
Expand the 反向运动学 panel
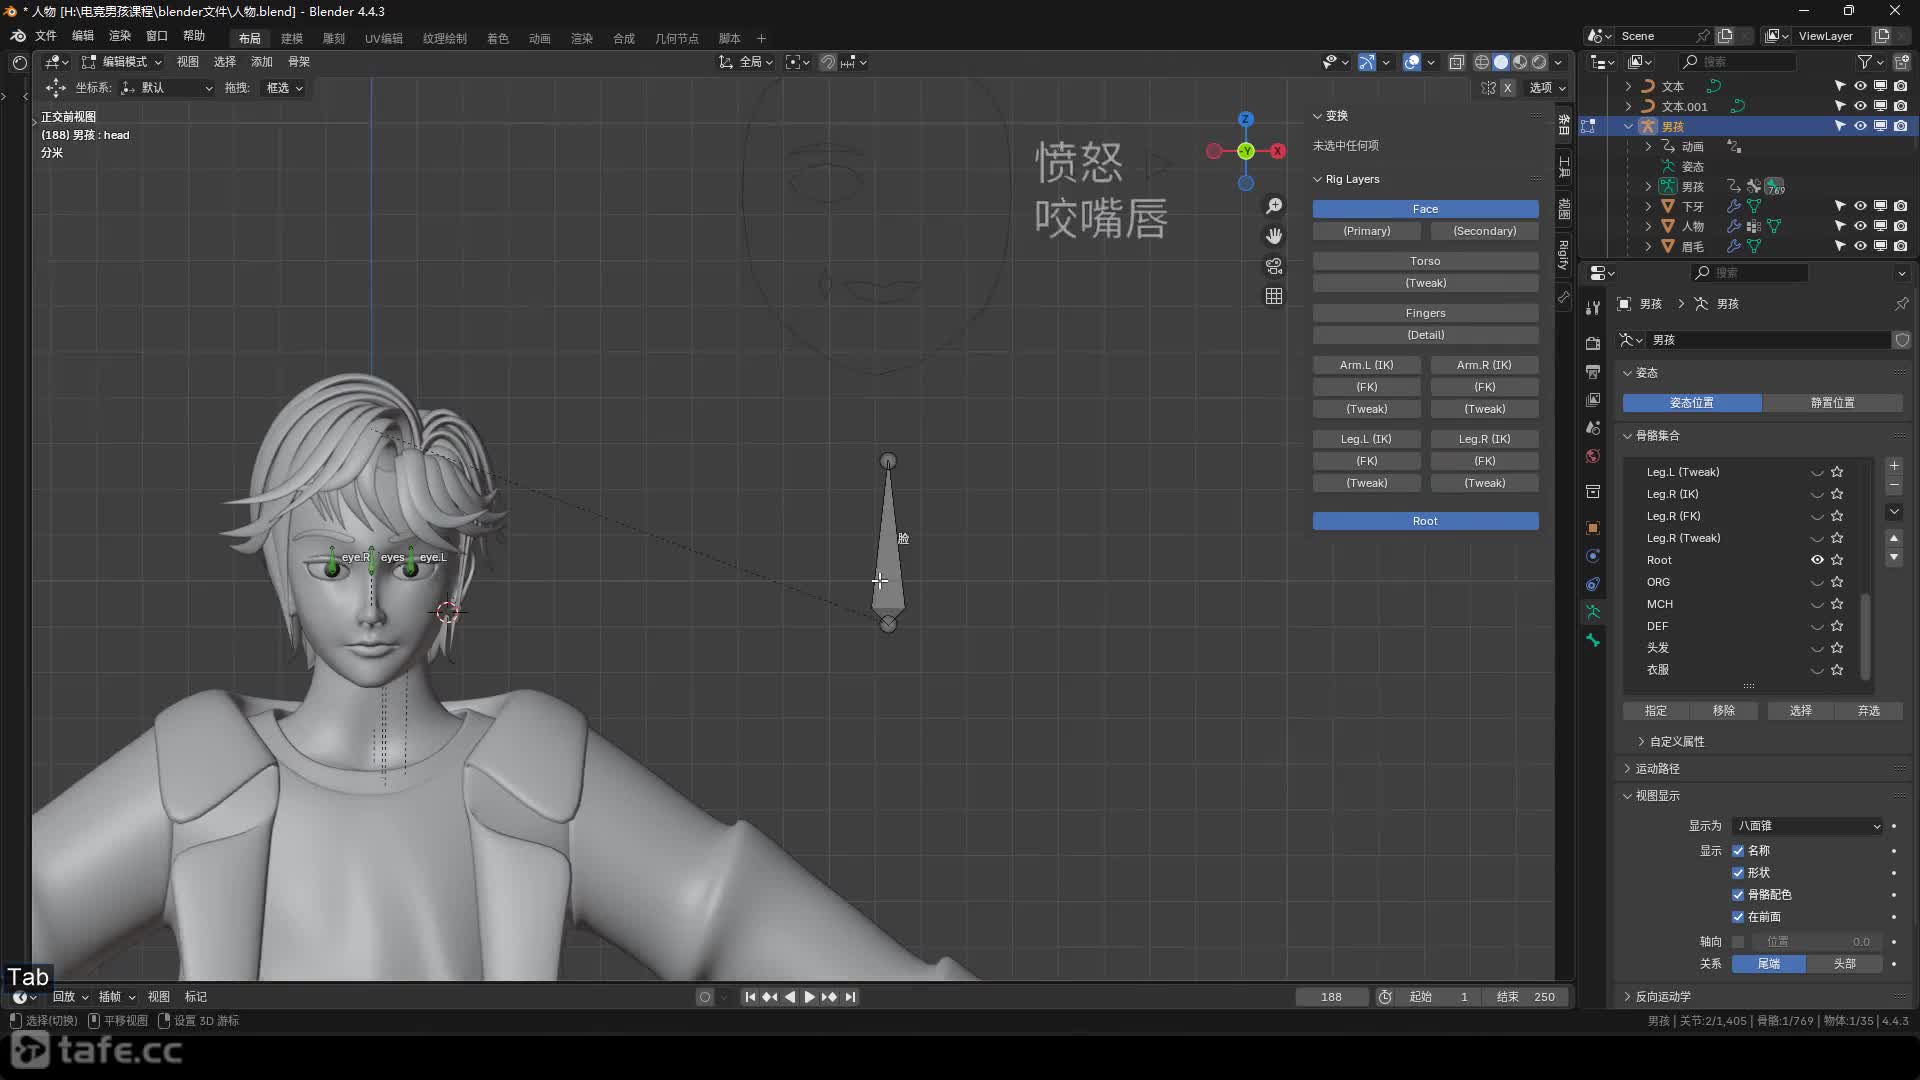click(x=1662, y=997)
